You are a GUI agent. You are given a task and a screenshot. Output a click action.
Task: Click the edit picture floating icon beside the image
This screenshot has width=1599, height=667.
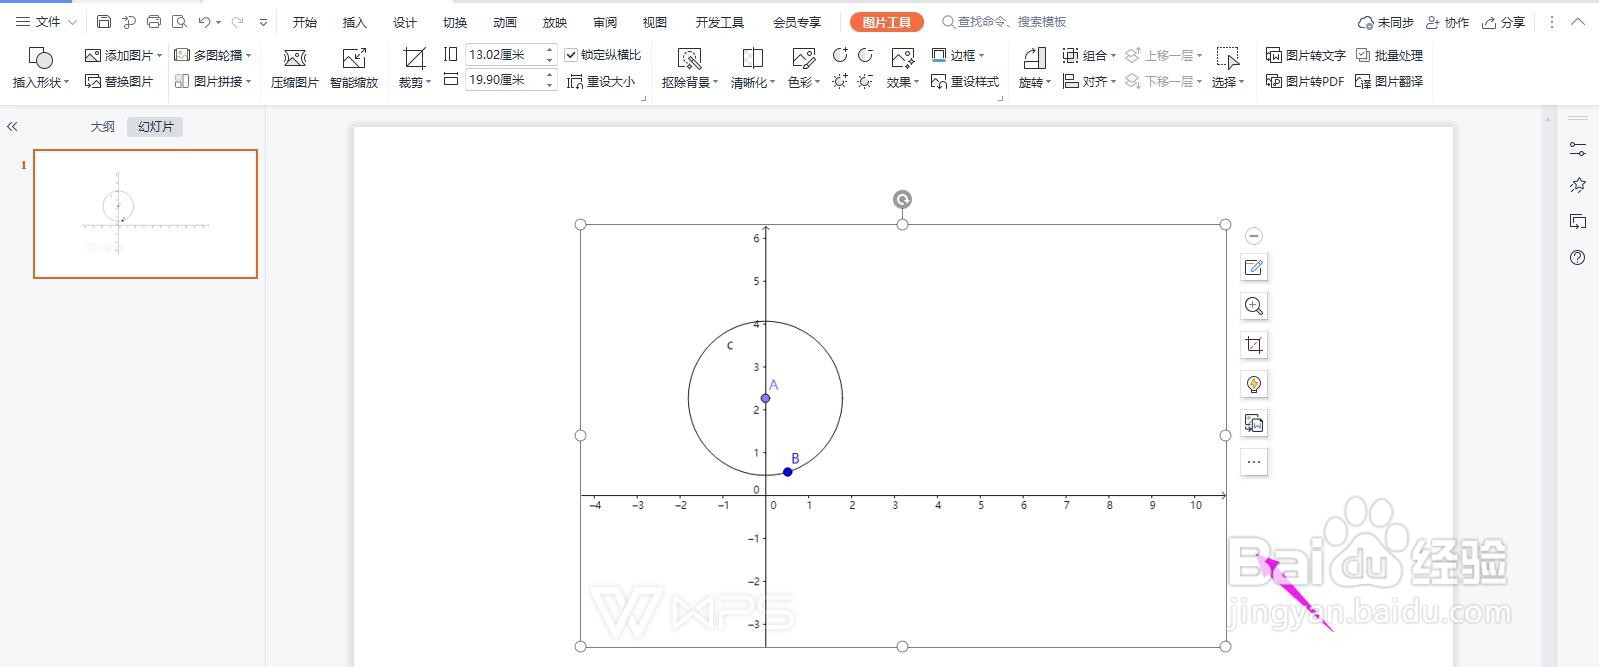pos(1254,267)
